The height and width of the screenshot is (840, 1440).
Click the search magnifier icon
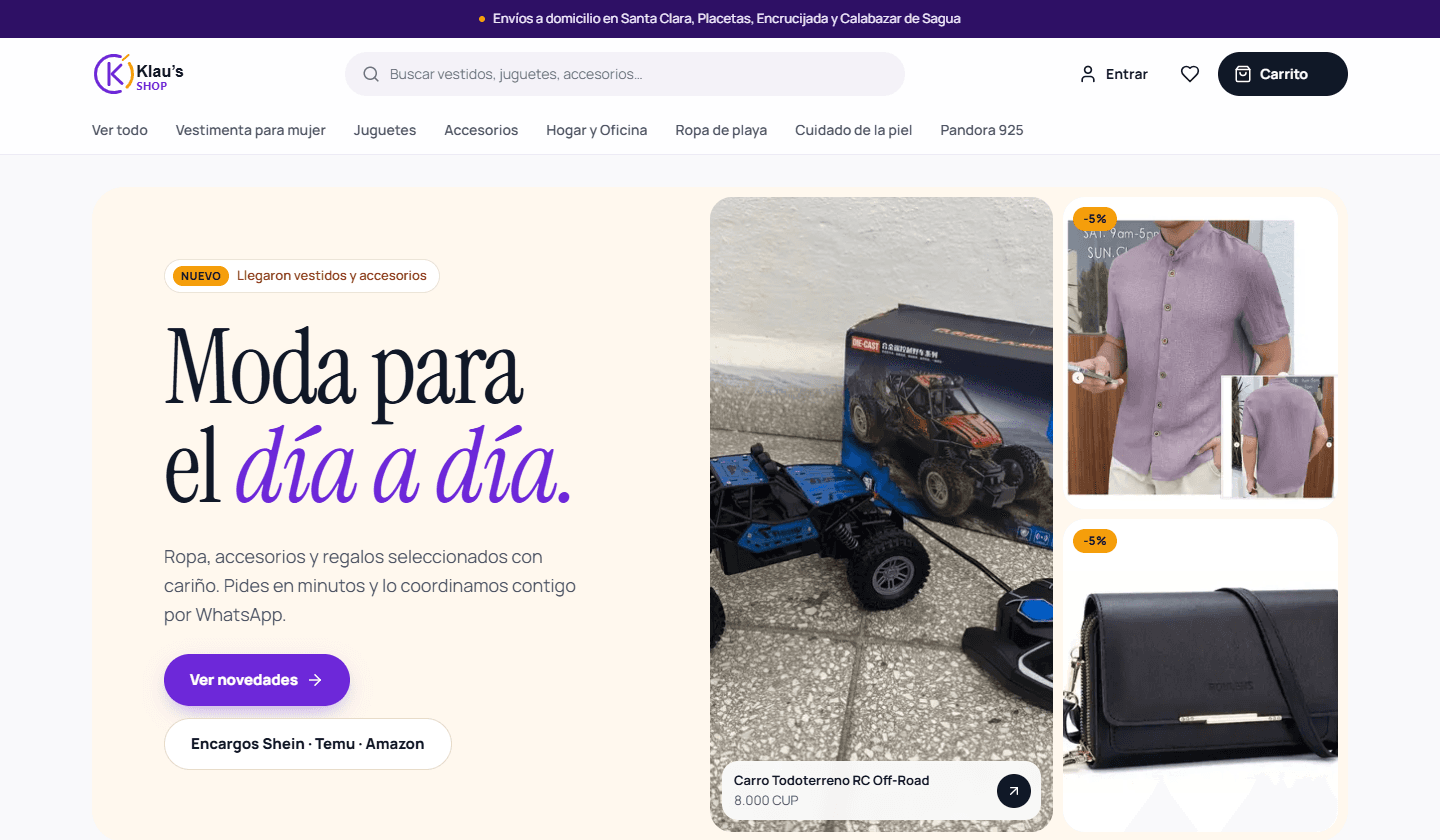pos(371,74)
